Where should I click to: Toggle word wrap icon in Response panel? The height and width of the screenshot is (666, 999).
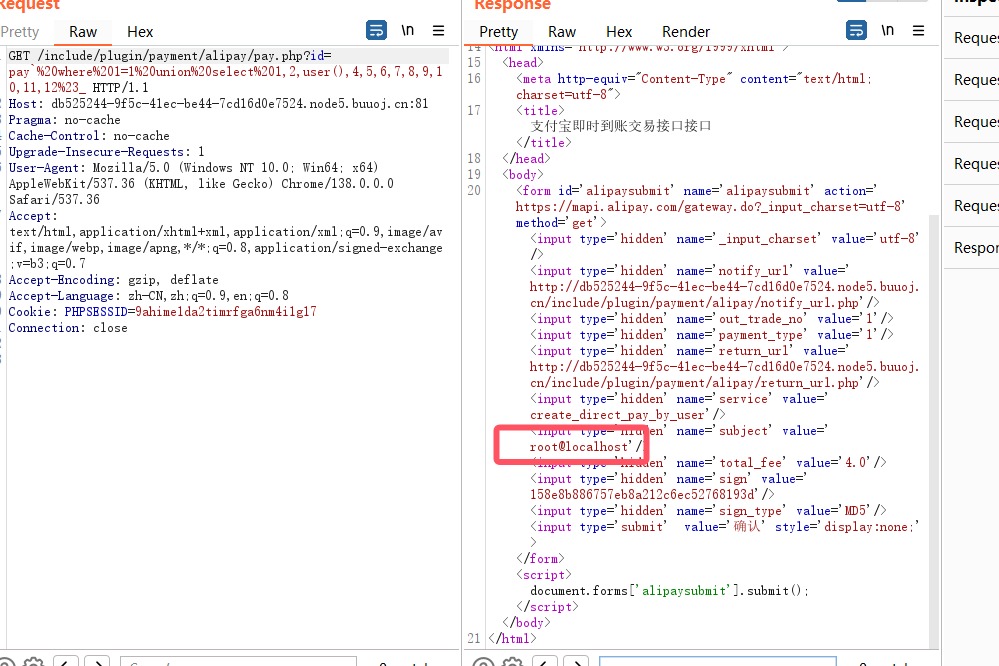click(856, 30)
